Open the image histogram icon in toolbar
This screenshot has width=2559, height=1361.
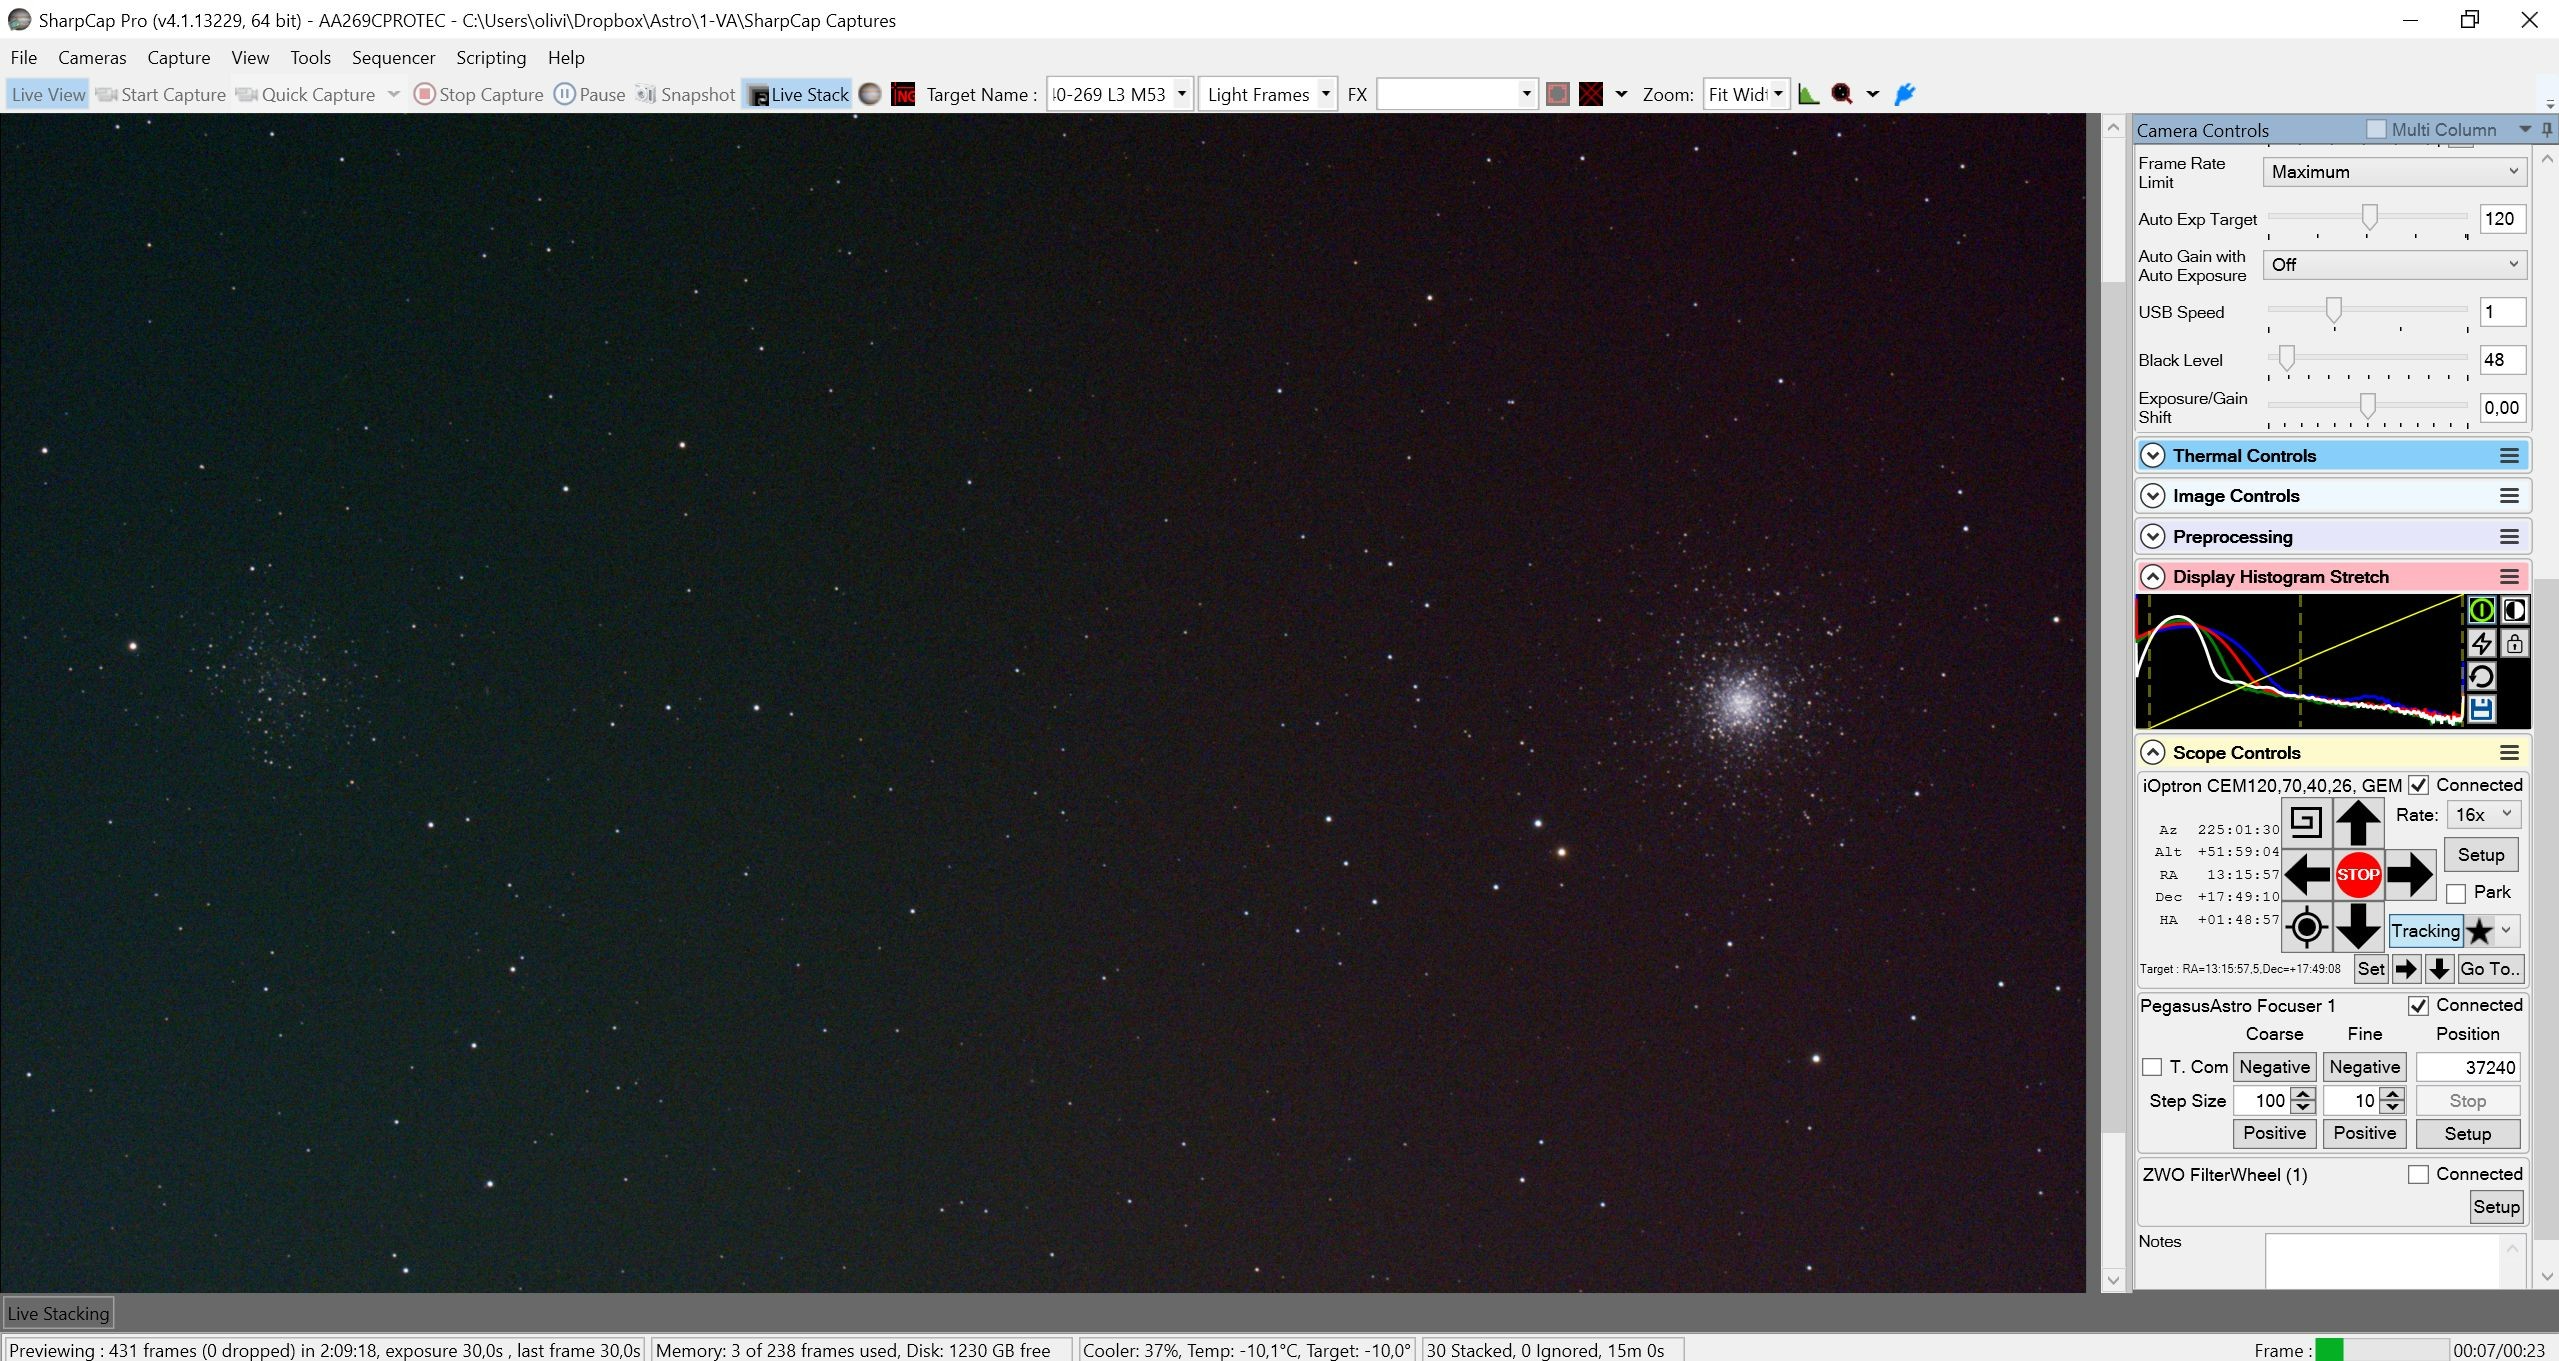(1808, 95)
